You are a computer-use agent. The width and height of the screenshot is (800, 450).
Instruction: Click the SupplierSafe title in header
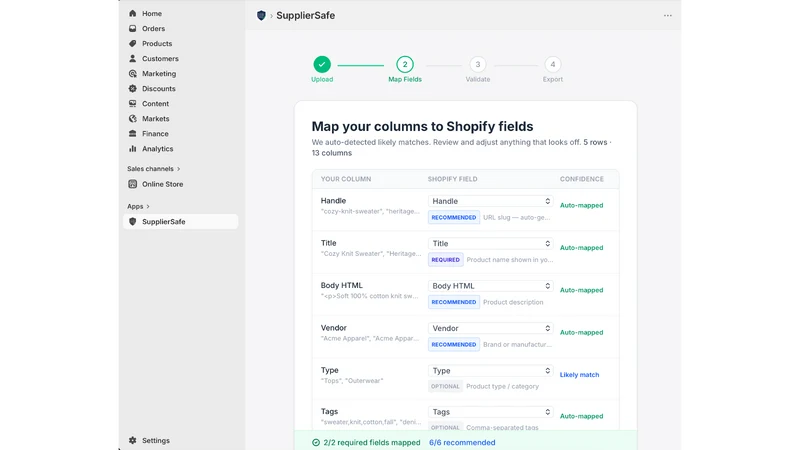306,15
